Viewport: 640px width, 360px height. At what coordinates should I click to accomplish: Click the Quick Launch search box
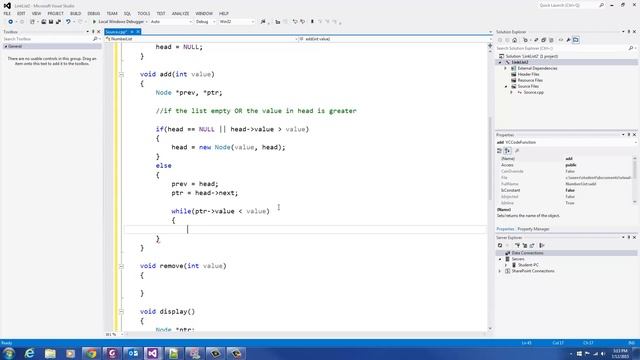[571, 5]
